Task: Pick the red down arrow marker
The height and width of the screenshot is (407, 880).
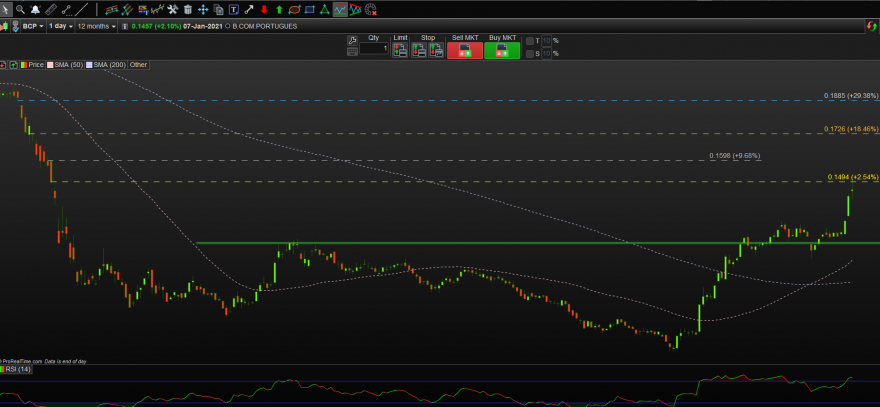Action: click(x=264, y=9)
